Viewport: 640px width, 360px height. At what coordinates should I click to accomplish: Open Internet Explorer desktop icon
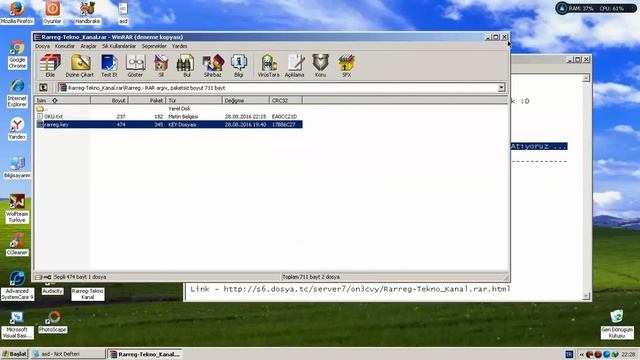click(17, 93)
